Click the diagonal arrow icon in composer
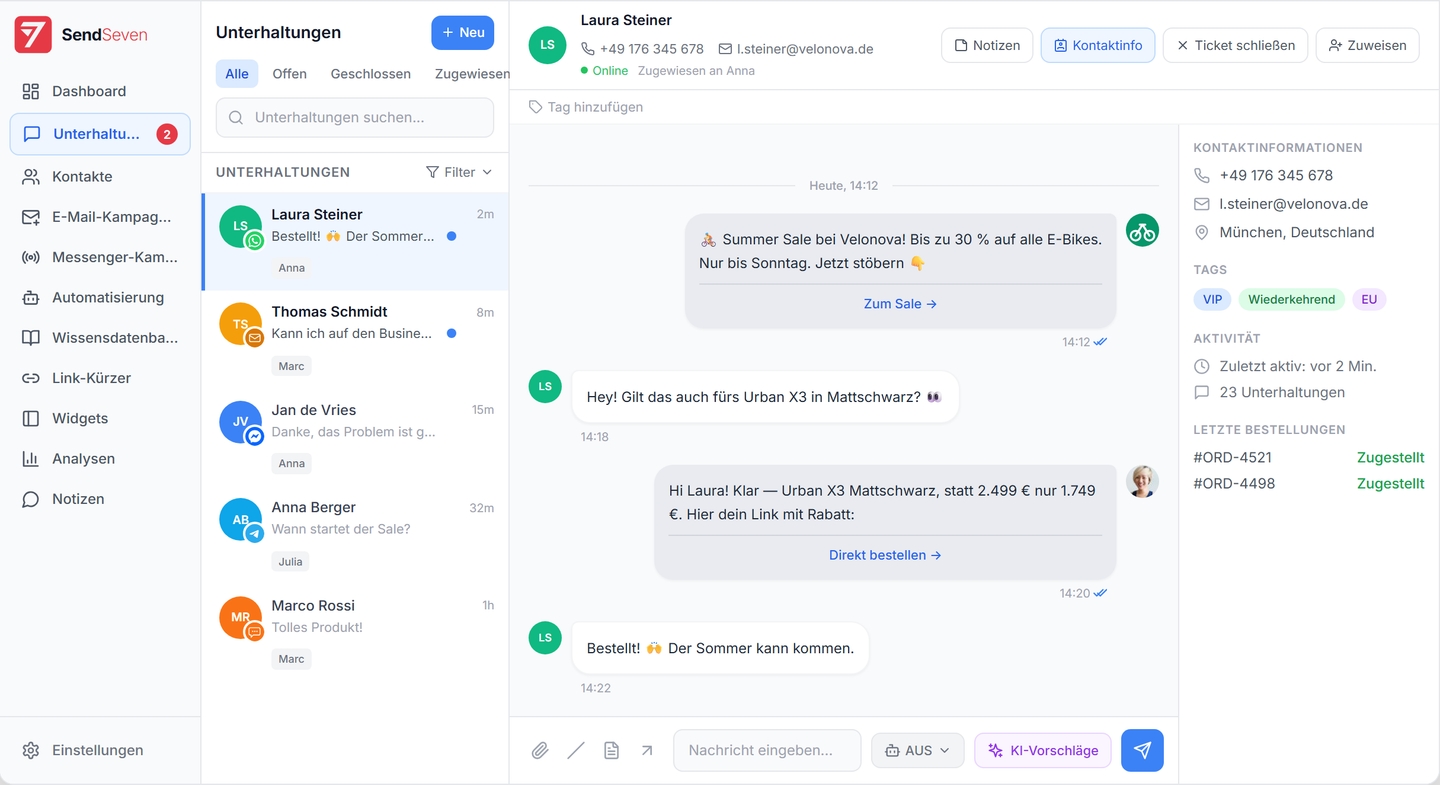 pos(647,750)
